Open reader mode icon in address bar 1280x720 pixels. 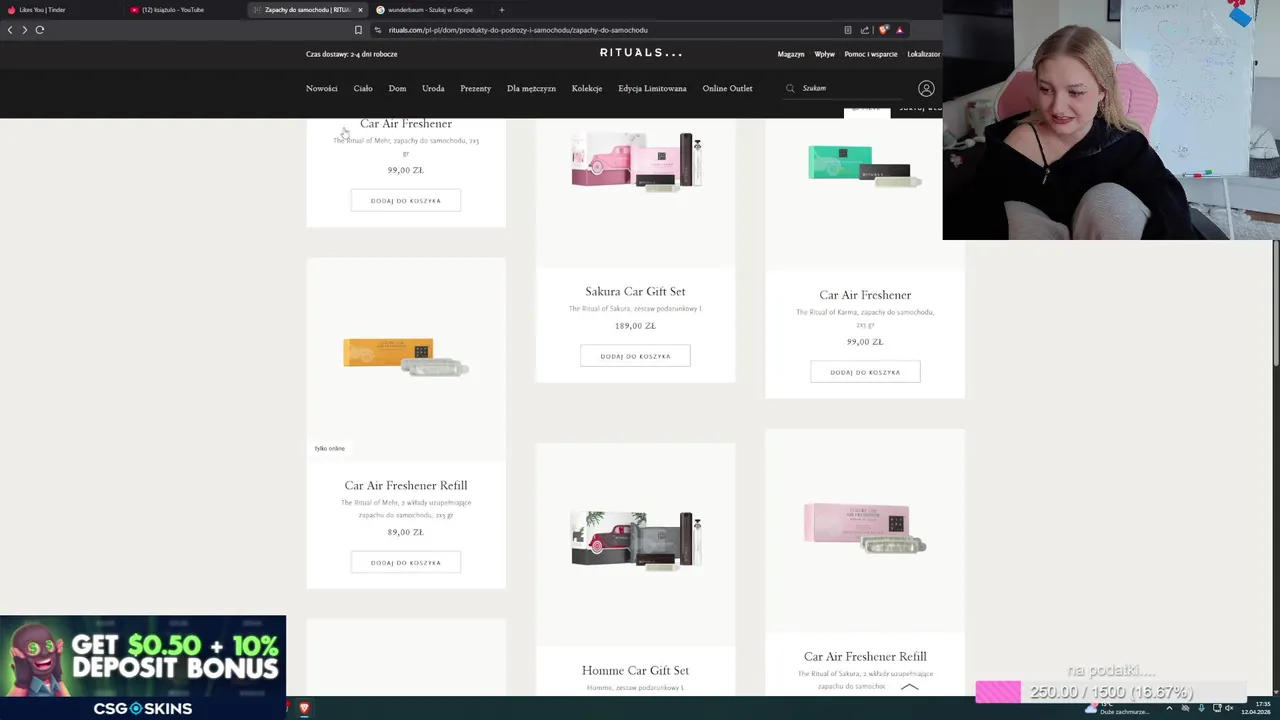coord(848,30)
